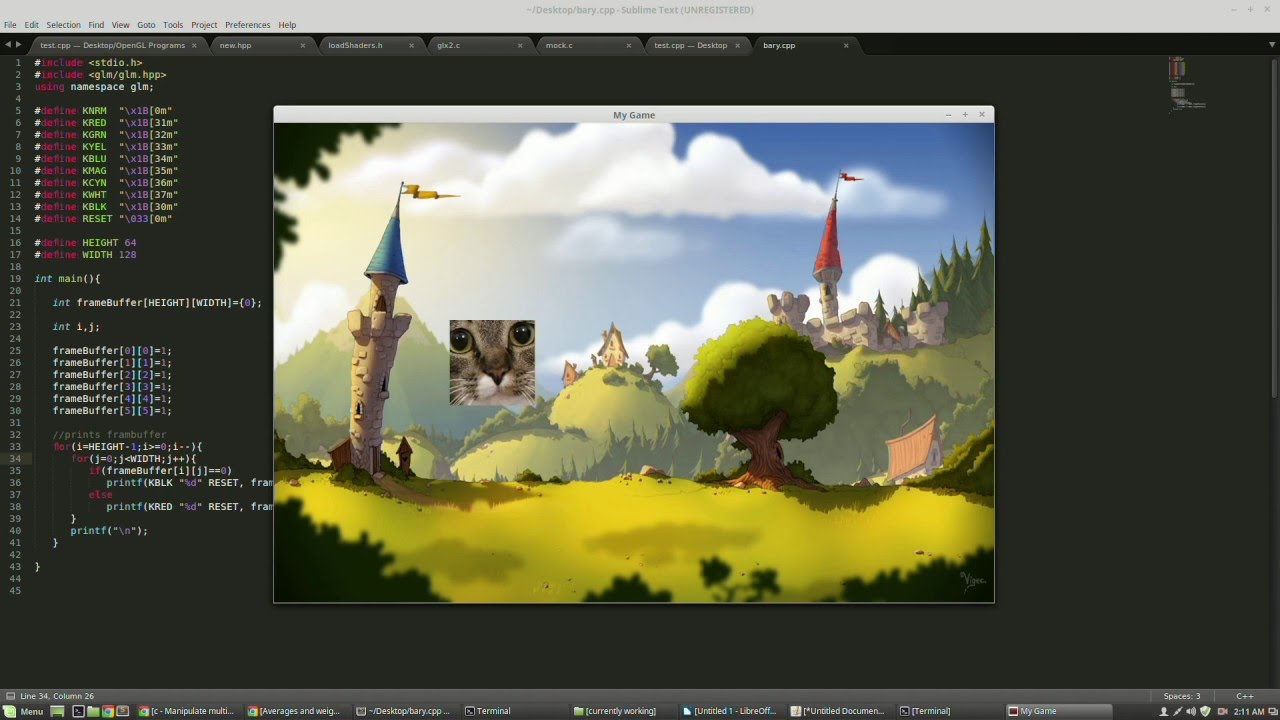Click the user icon in system tray
Viewport: 1280px width, 720px height.
coord(1163,711)
